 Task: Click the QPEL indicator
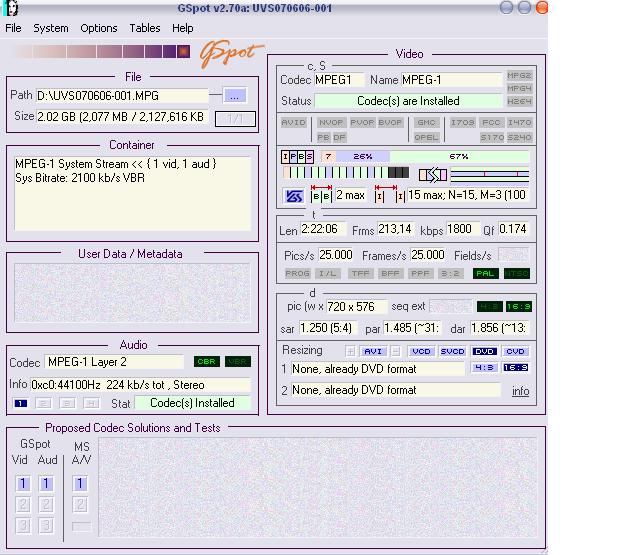(x=426, y=138)
